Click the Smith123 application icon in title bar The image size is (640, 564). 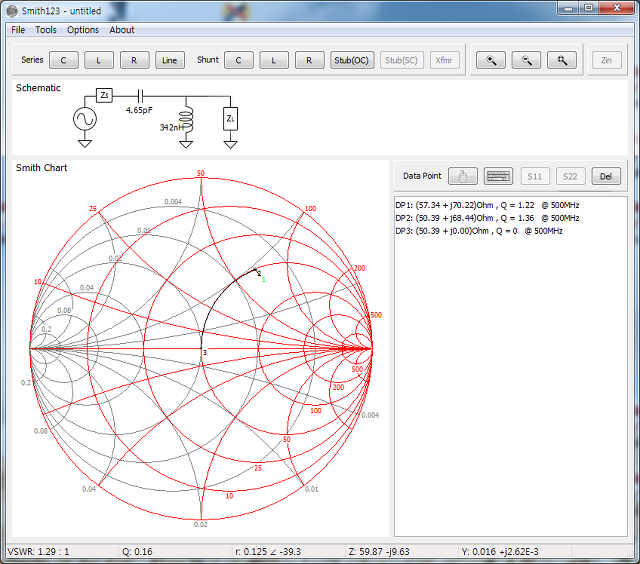[13, 11]
